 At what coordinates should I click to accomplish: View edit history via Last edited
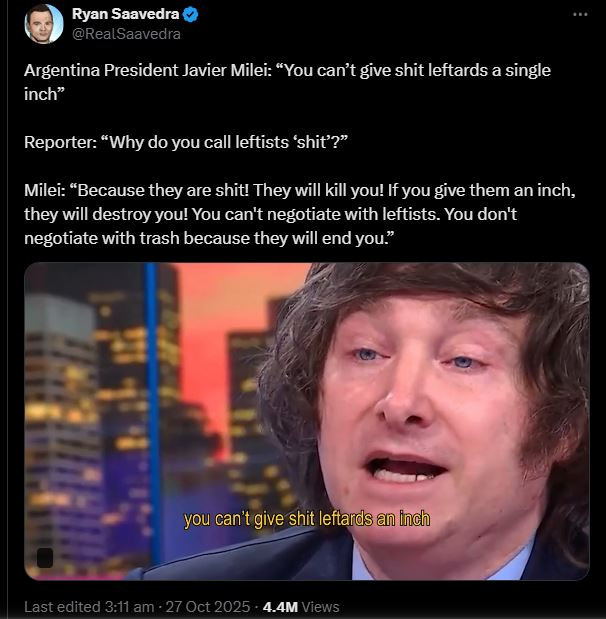(x=62, y=606)
